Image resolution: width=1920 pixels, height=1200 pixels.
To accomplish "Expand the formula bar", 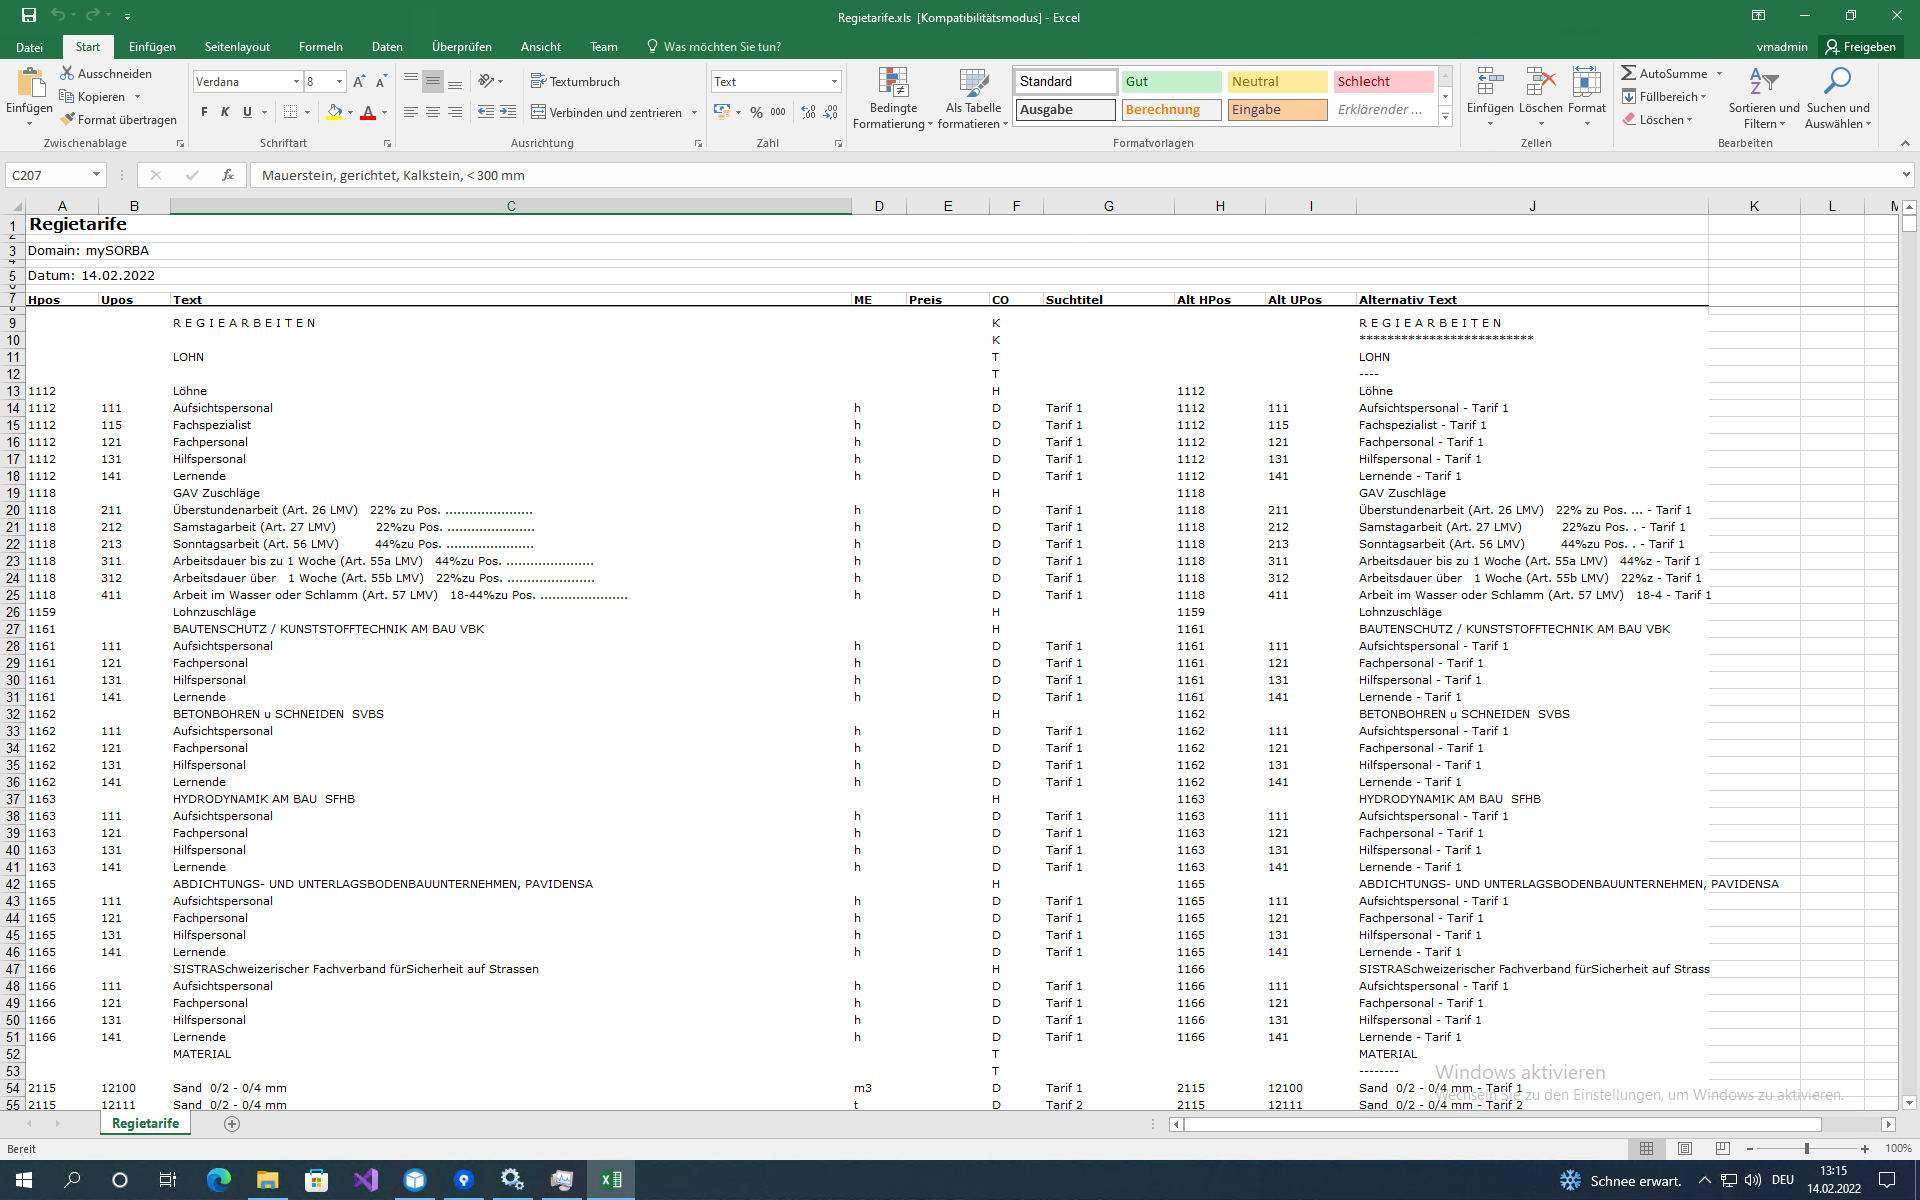I will [1906, 175].
